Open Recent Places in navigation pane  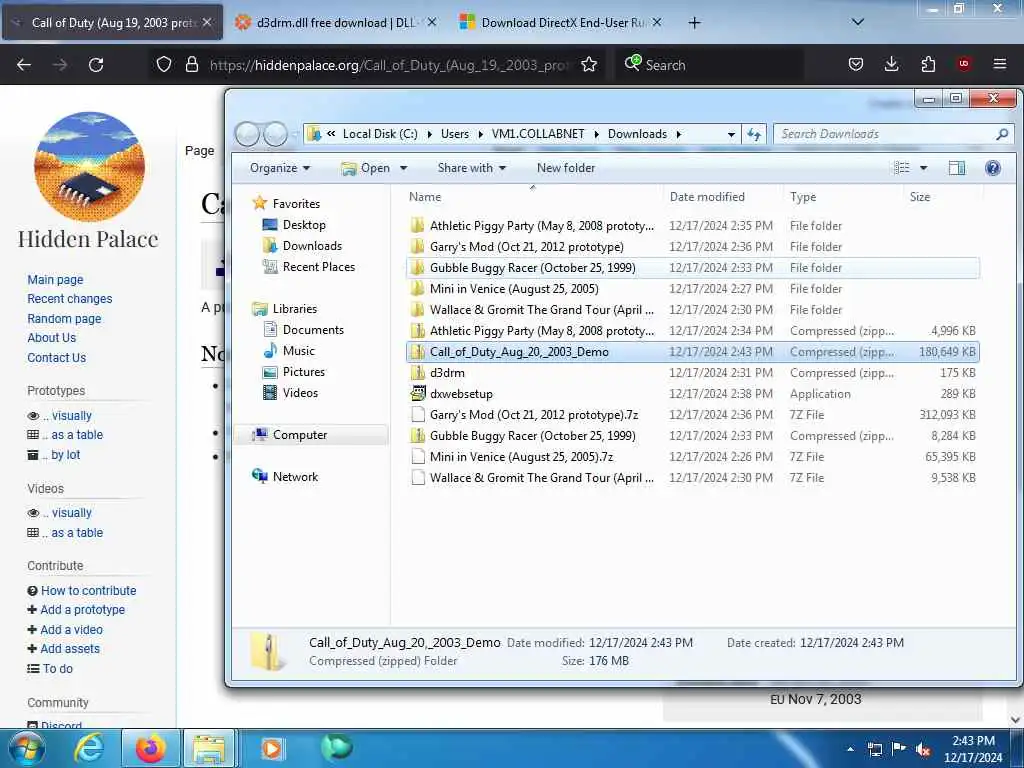point(318,266)
